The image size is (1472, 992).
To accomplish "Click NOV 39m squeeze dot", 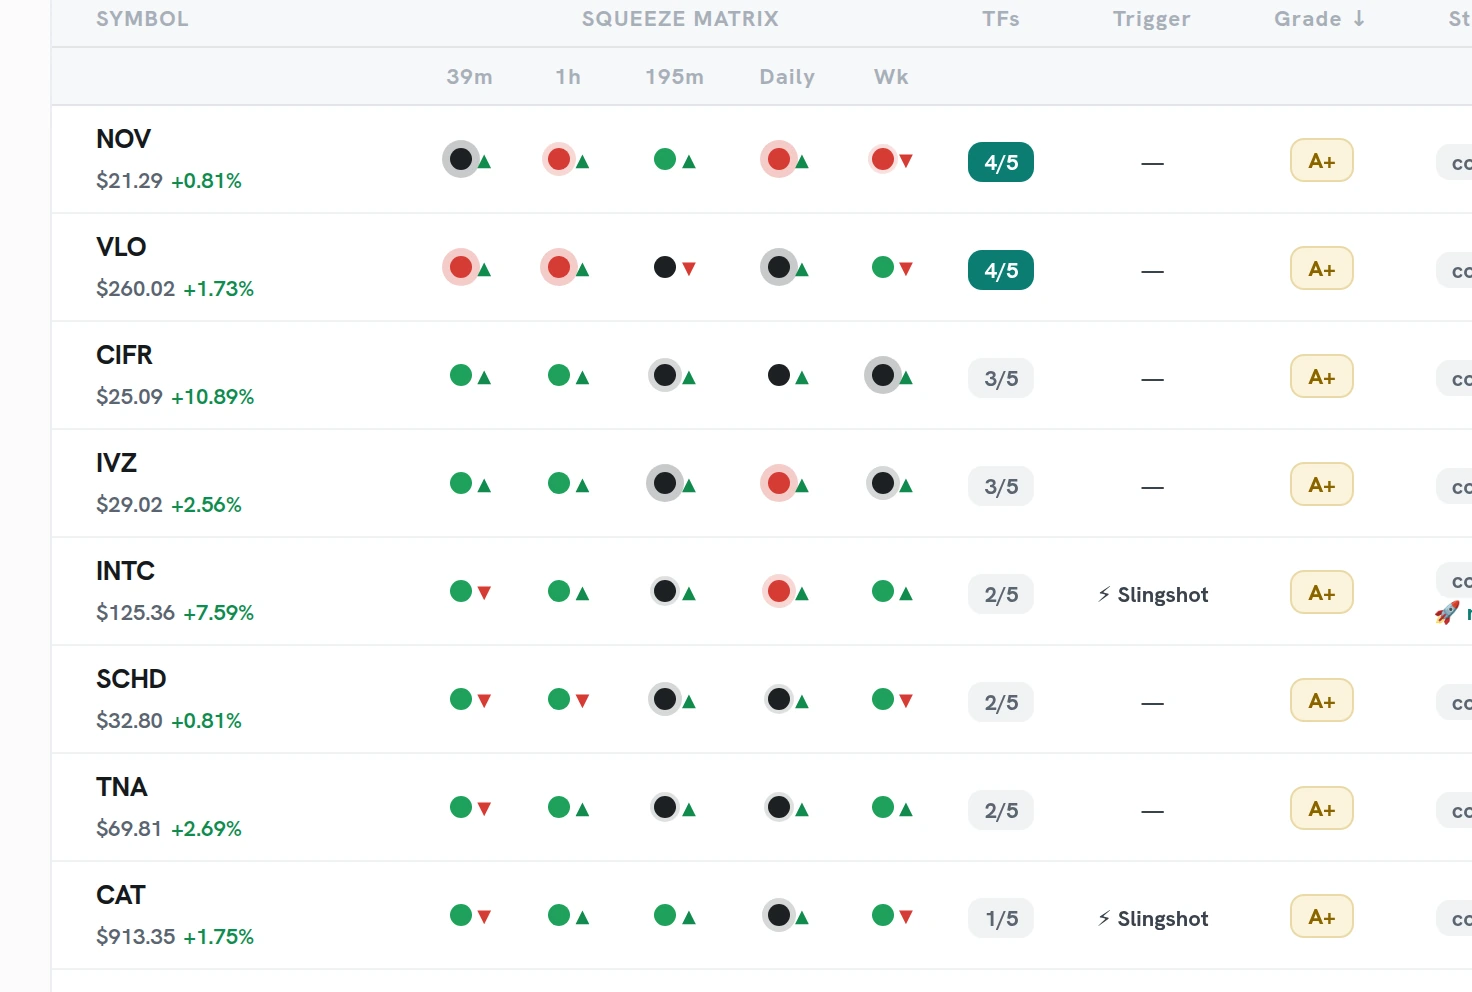I will point(461,159).
